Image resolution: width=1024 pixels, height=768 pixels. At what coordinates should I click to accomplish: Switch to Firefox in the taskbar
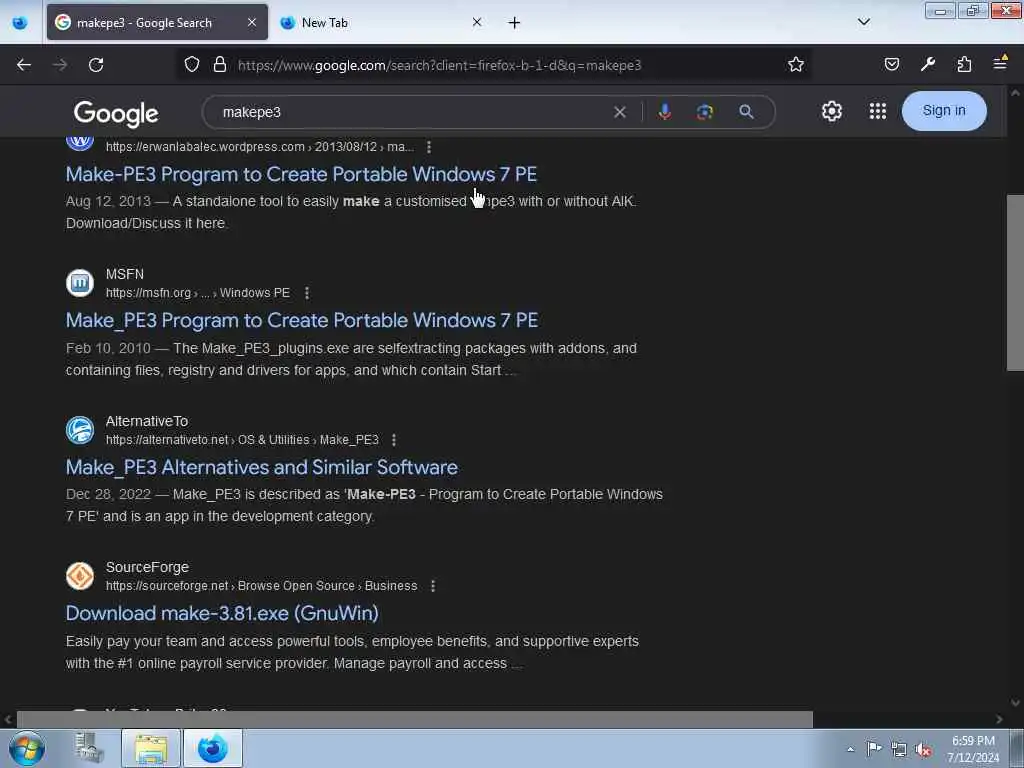[213, 749]
